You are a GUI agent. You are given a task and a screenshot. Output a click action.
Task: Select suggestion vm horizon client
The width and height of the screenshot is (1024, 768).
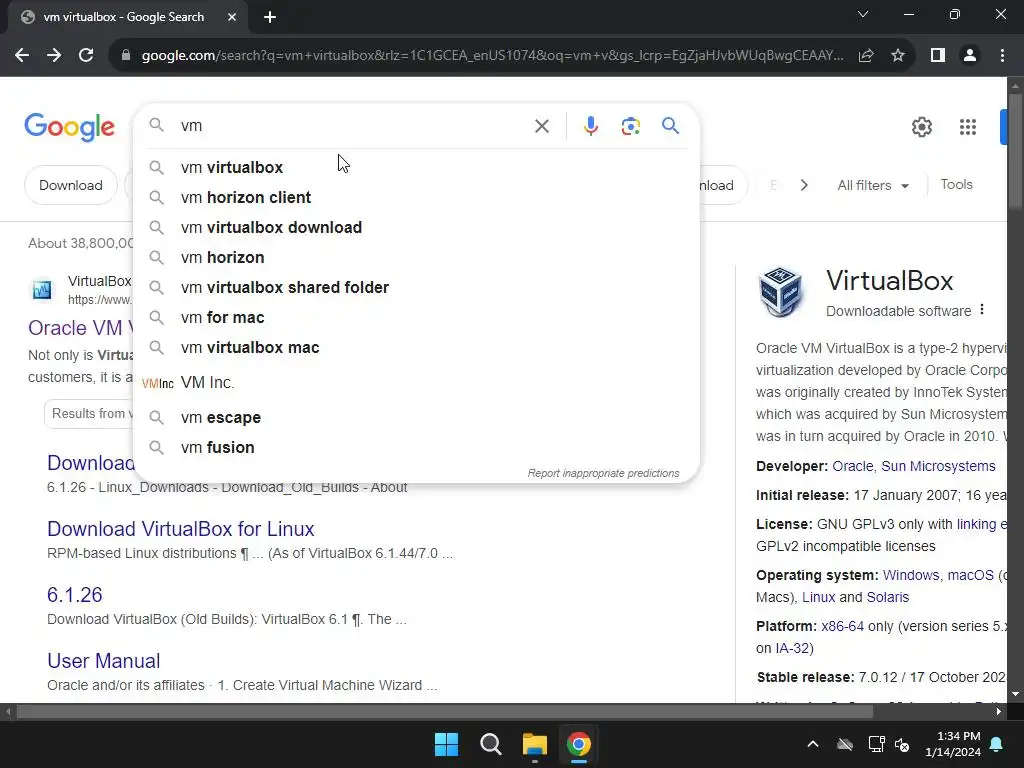tap(416, 197)
